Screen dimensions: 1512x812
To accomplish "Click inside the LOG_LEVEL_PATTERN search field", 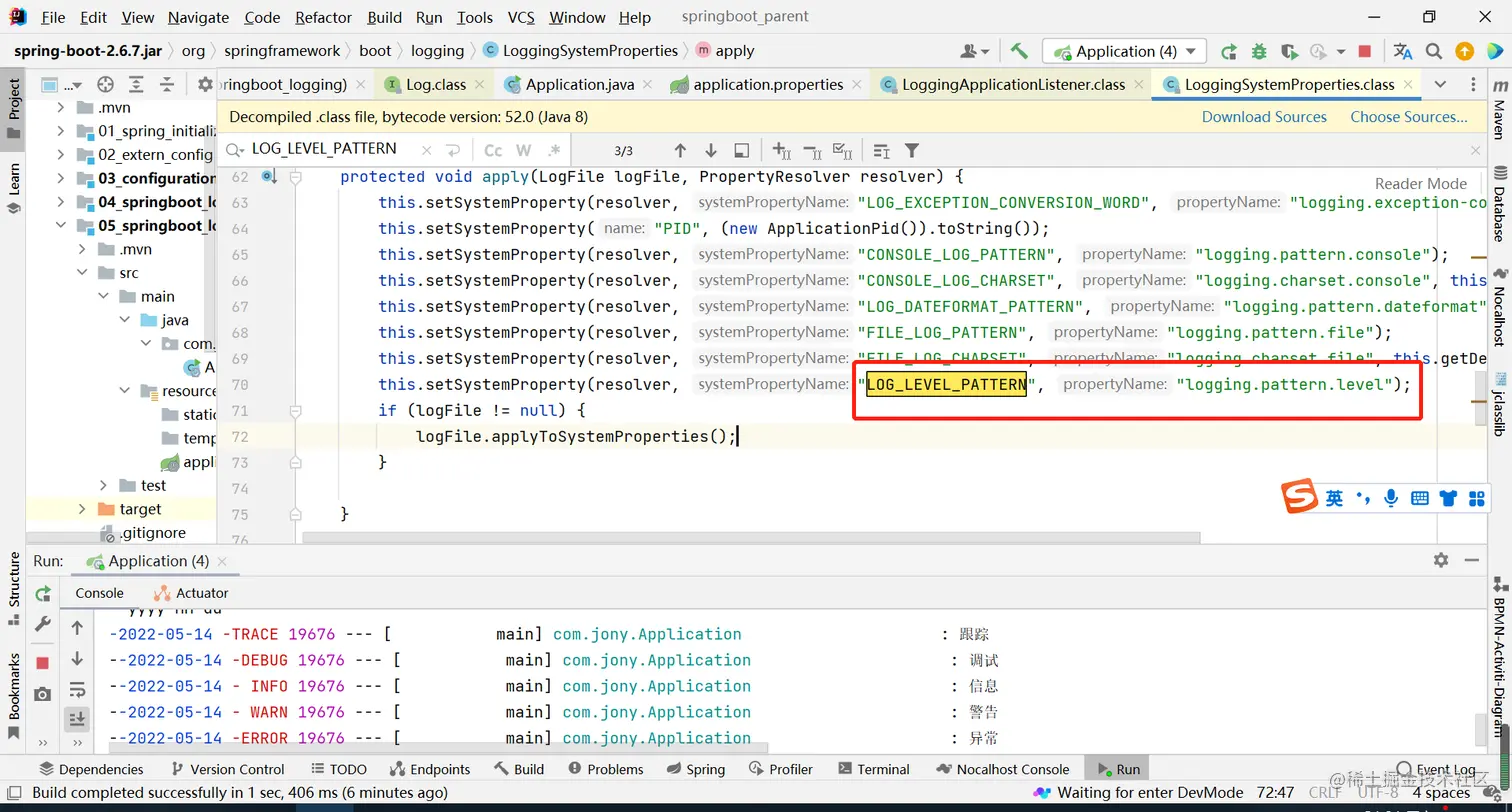I will (324, 149).
